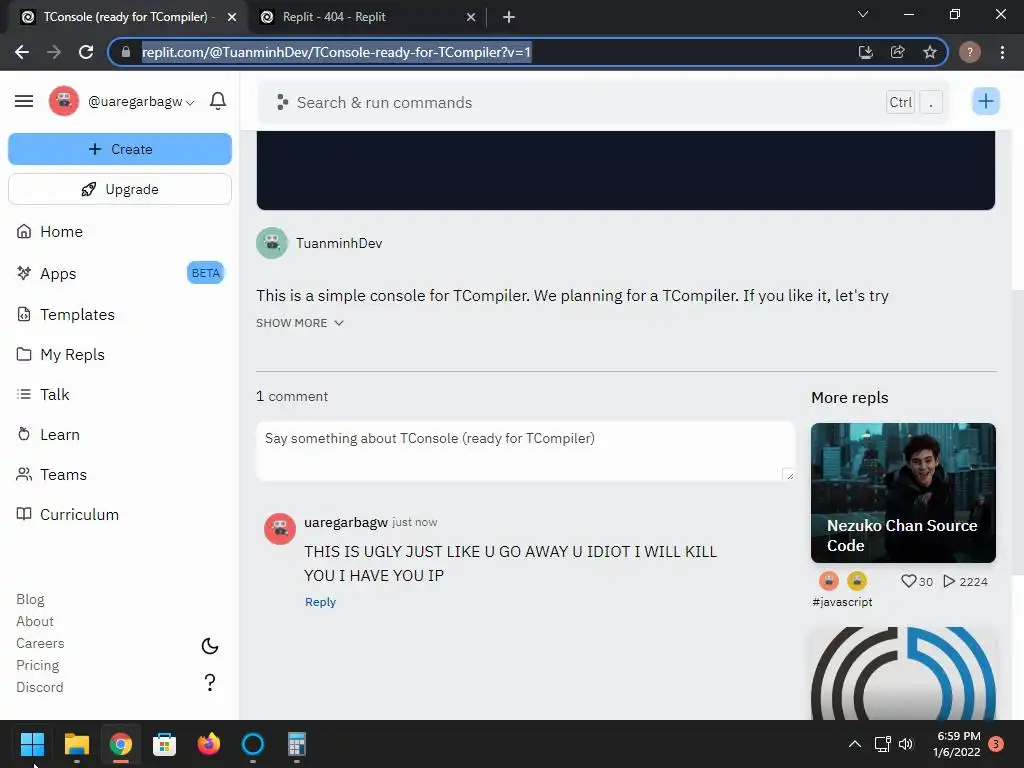
Task: Open the Discord link
Action: (39, 687)
